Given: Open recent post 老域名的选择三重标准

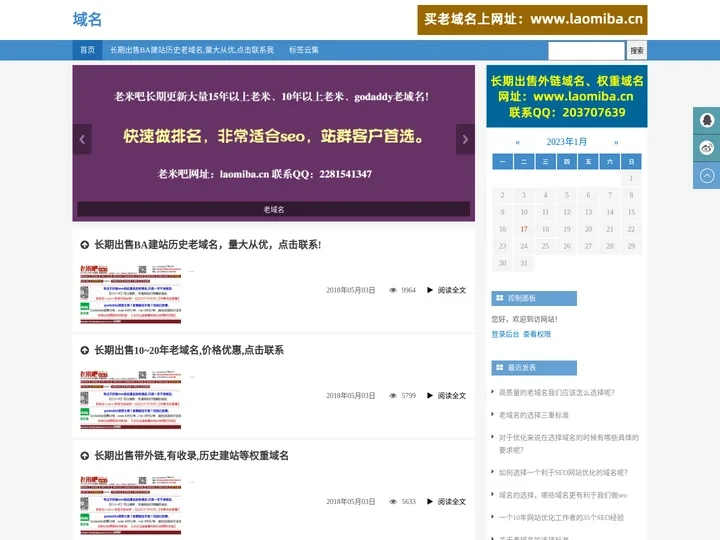Looking at the screenshot, I should [534, 415].
